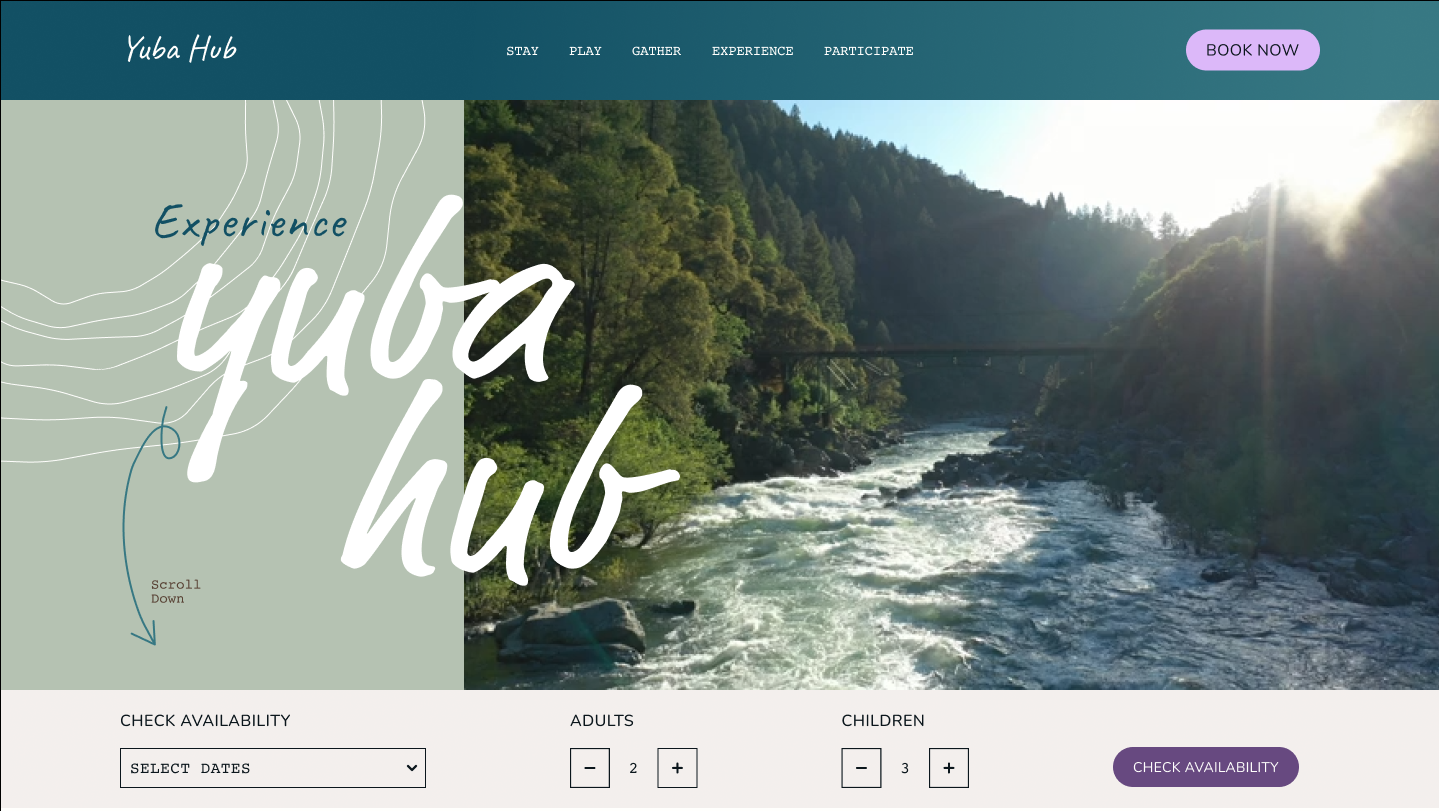The width and height of the screenshot is (1439, 811).
Task: Open the Select Dates dropdown
Action: (x=273, y=768)
